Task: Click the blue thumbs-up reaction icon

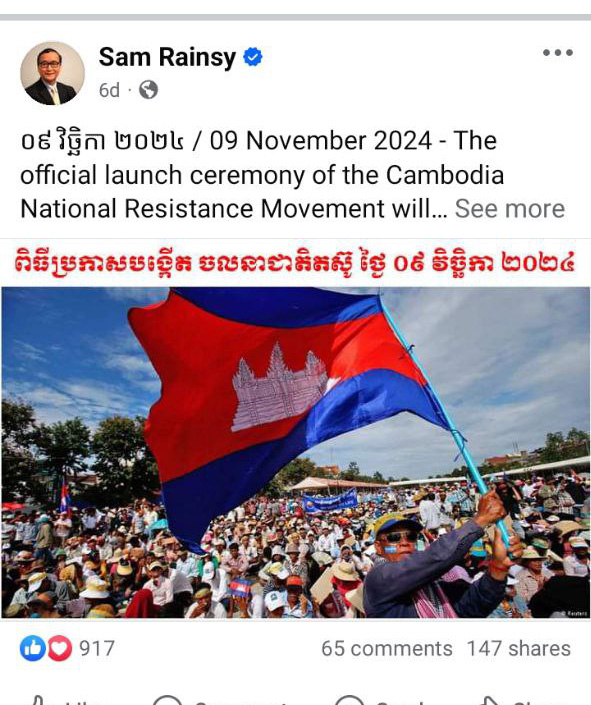Action: (x=32, y=649)
